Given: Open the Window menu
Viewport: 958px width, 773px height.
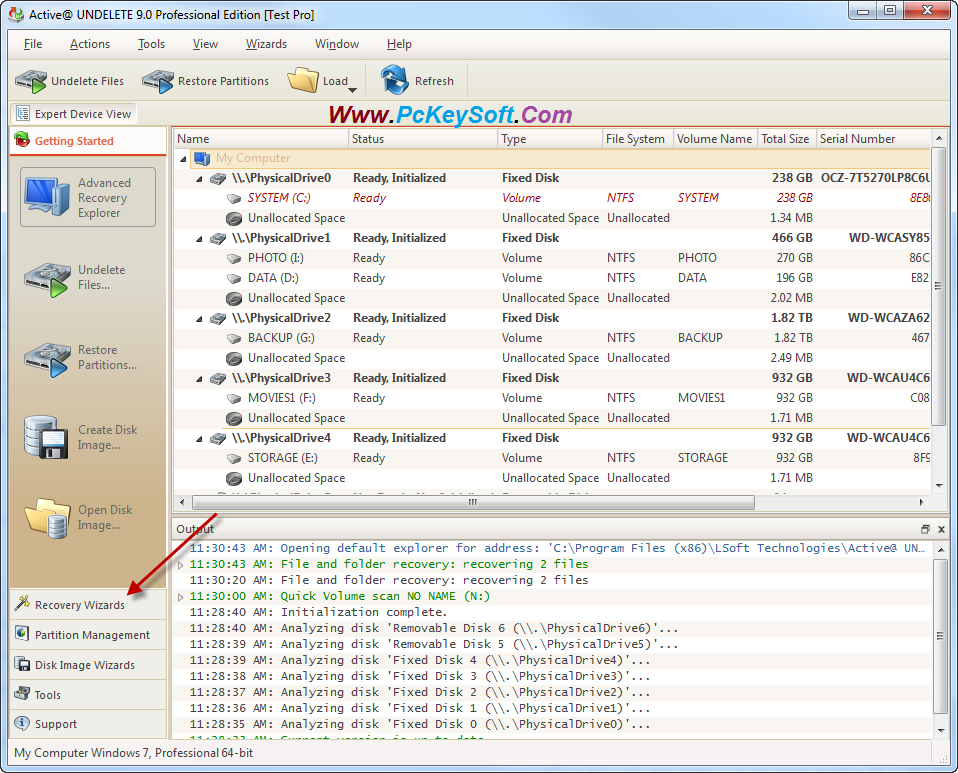Looking at the screenshot, I should tap(337, 44).
